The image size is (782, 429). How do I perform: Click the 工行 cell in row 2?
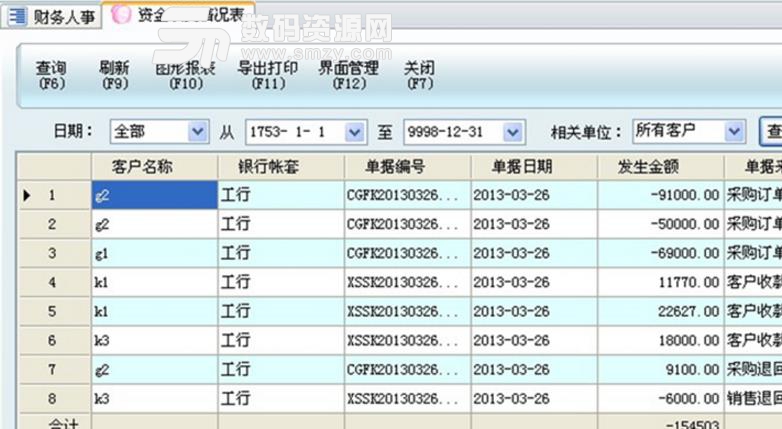click(281, 224)
